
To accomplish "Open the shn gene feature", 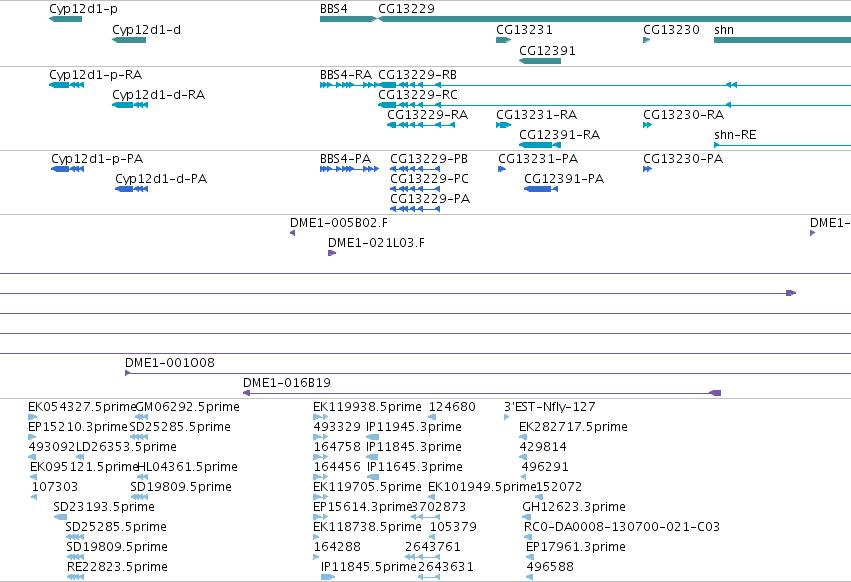I will pyautogui.click(x=782, y=40).
